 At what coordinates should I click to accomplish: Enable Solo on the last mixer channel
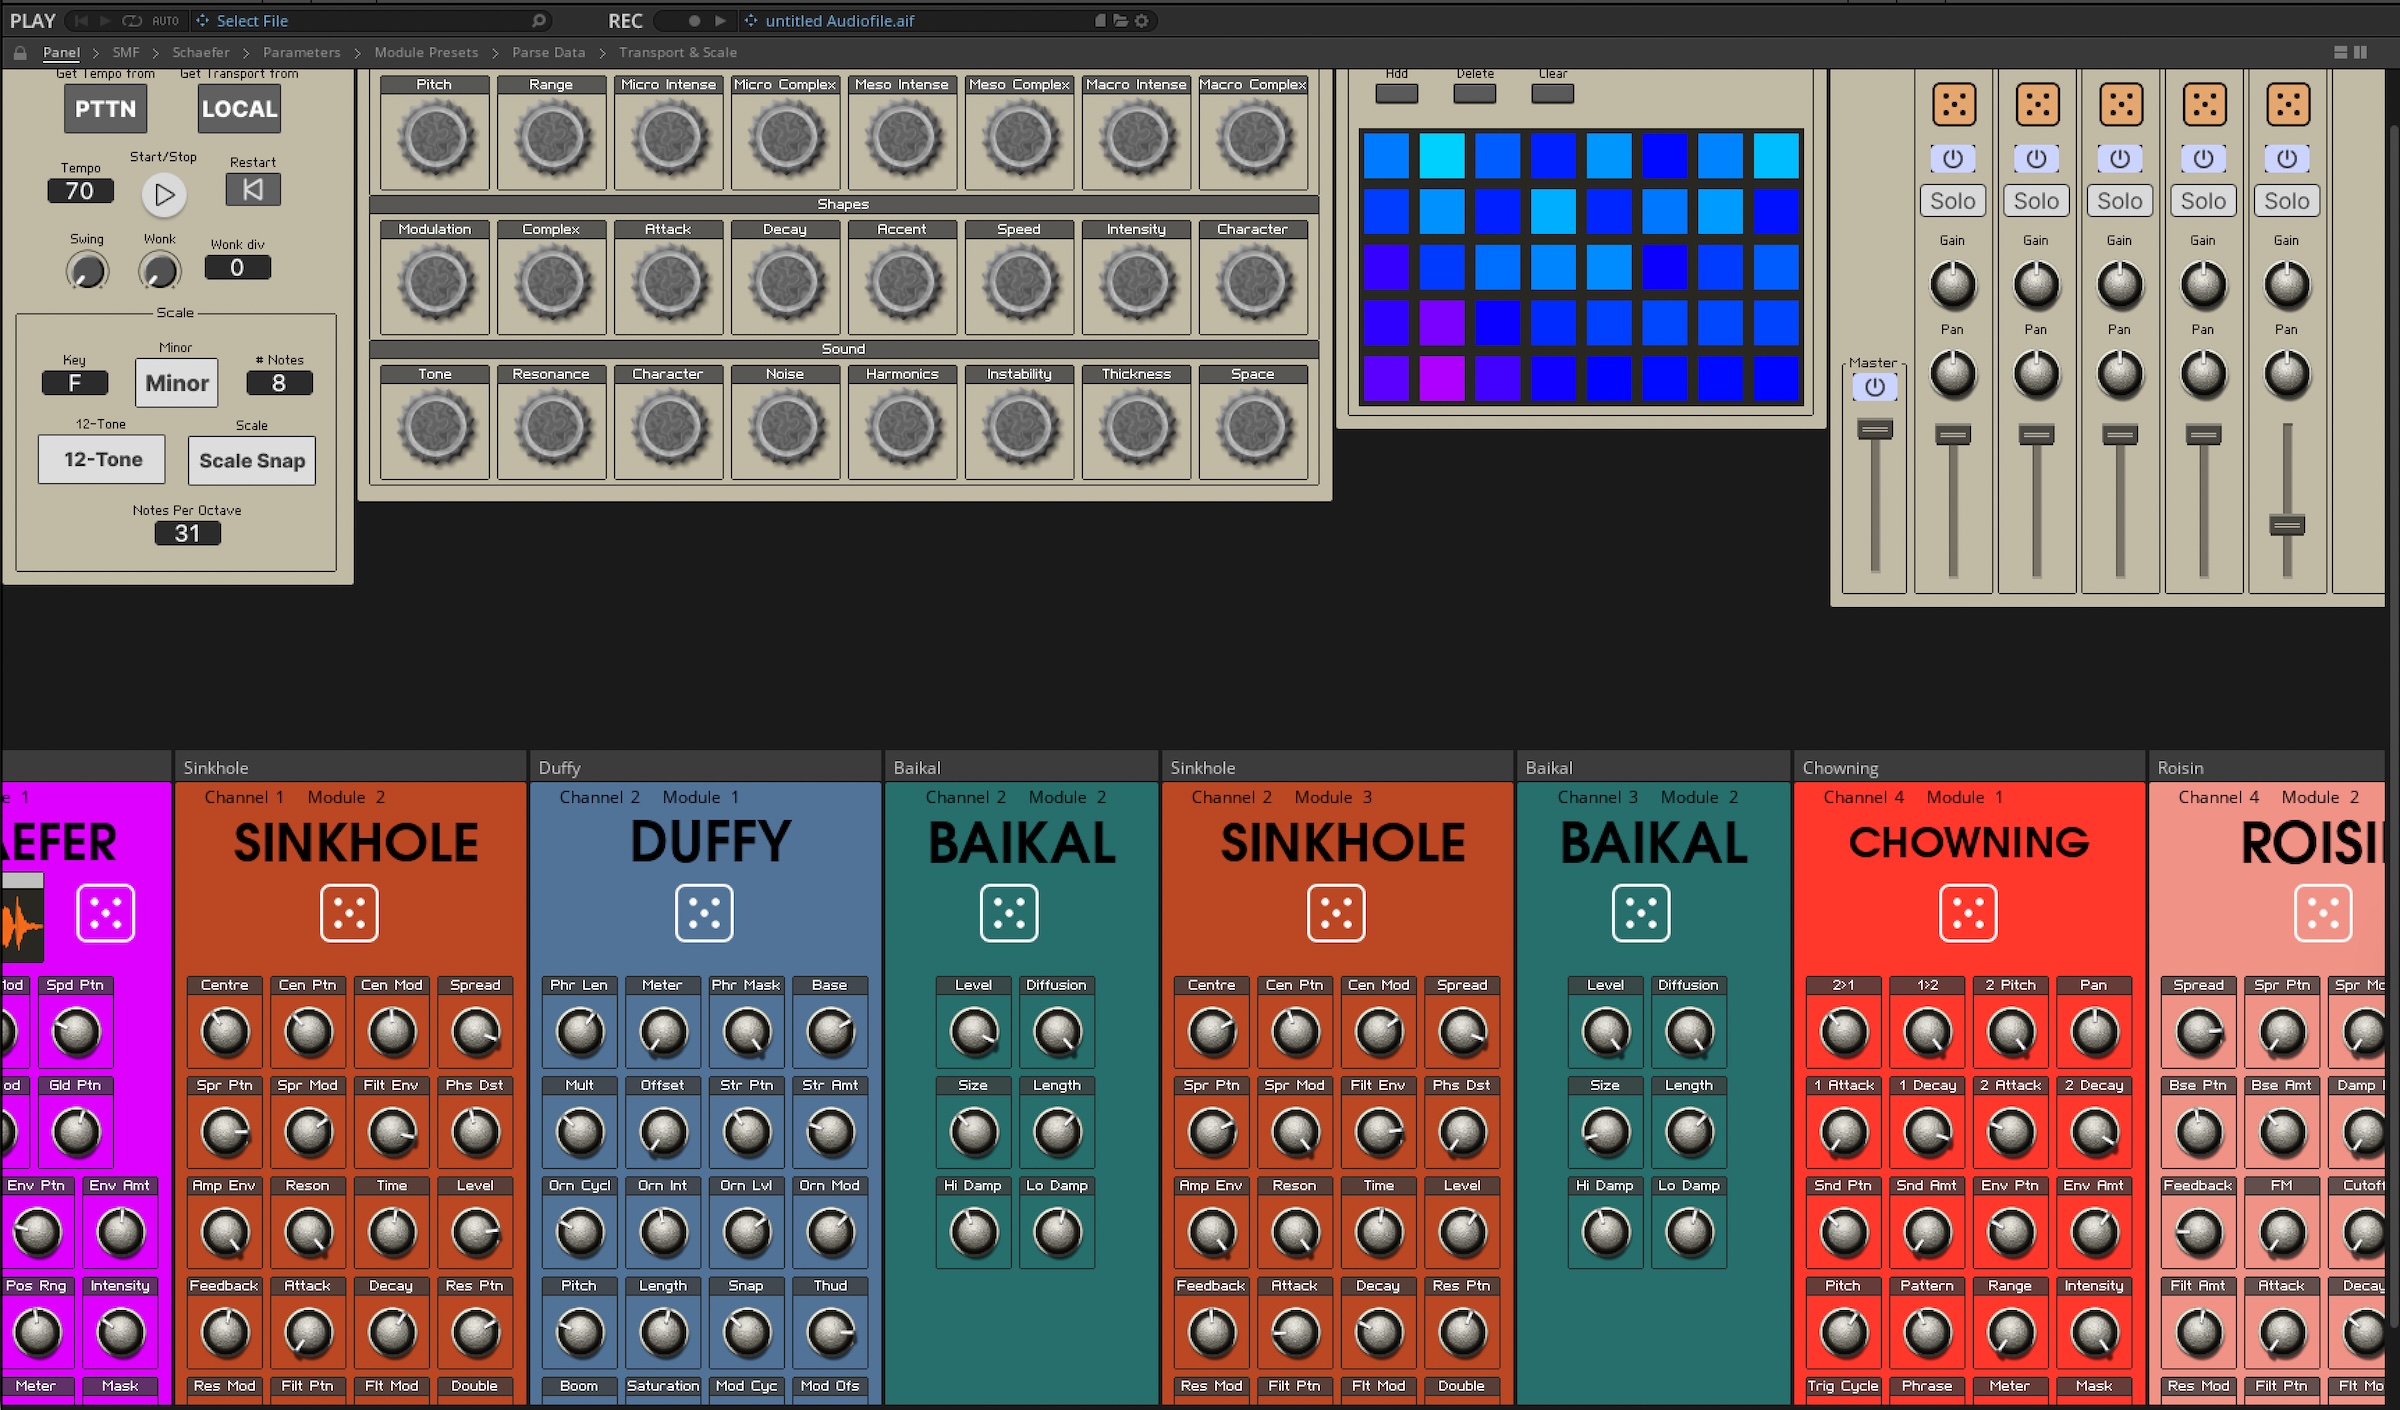(2286, 201)
